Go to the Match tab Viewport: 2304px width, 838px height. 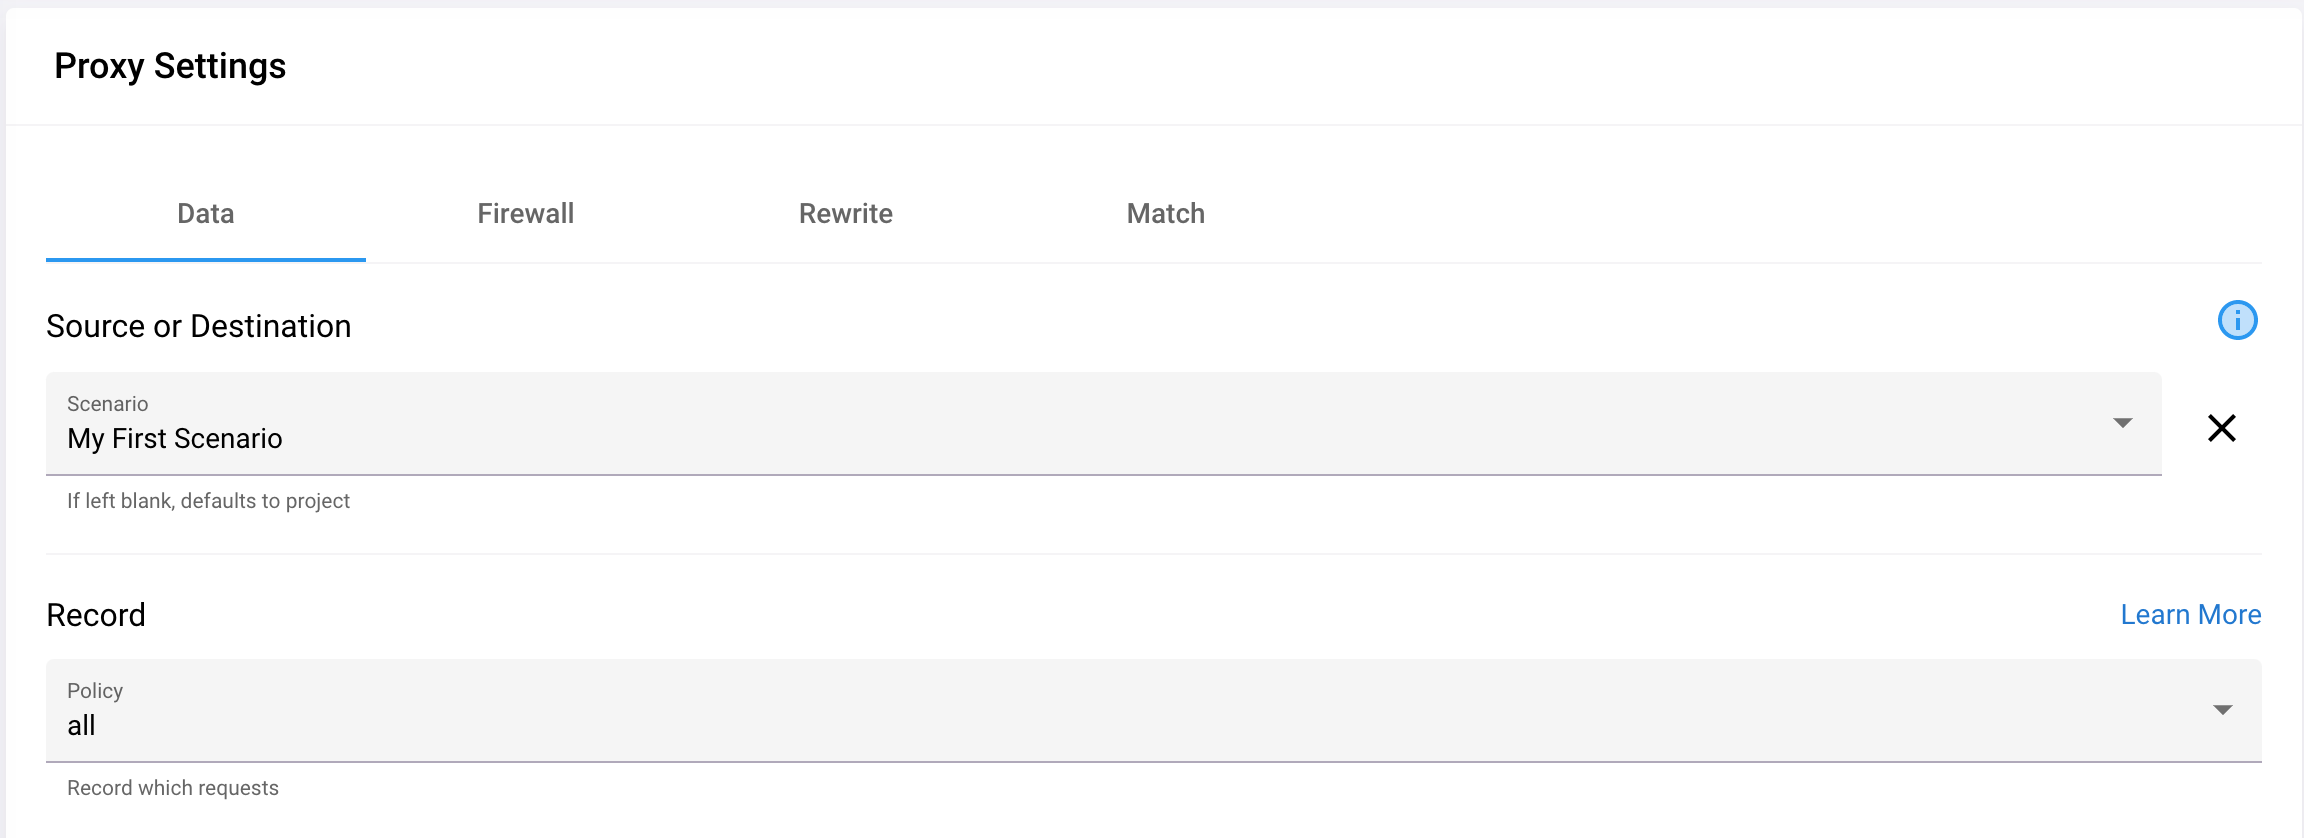pos(1165,214)
